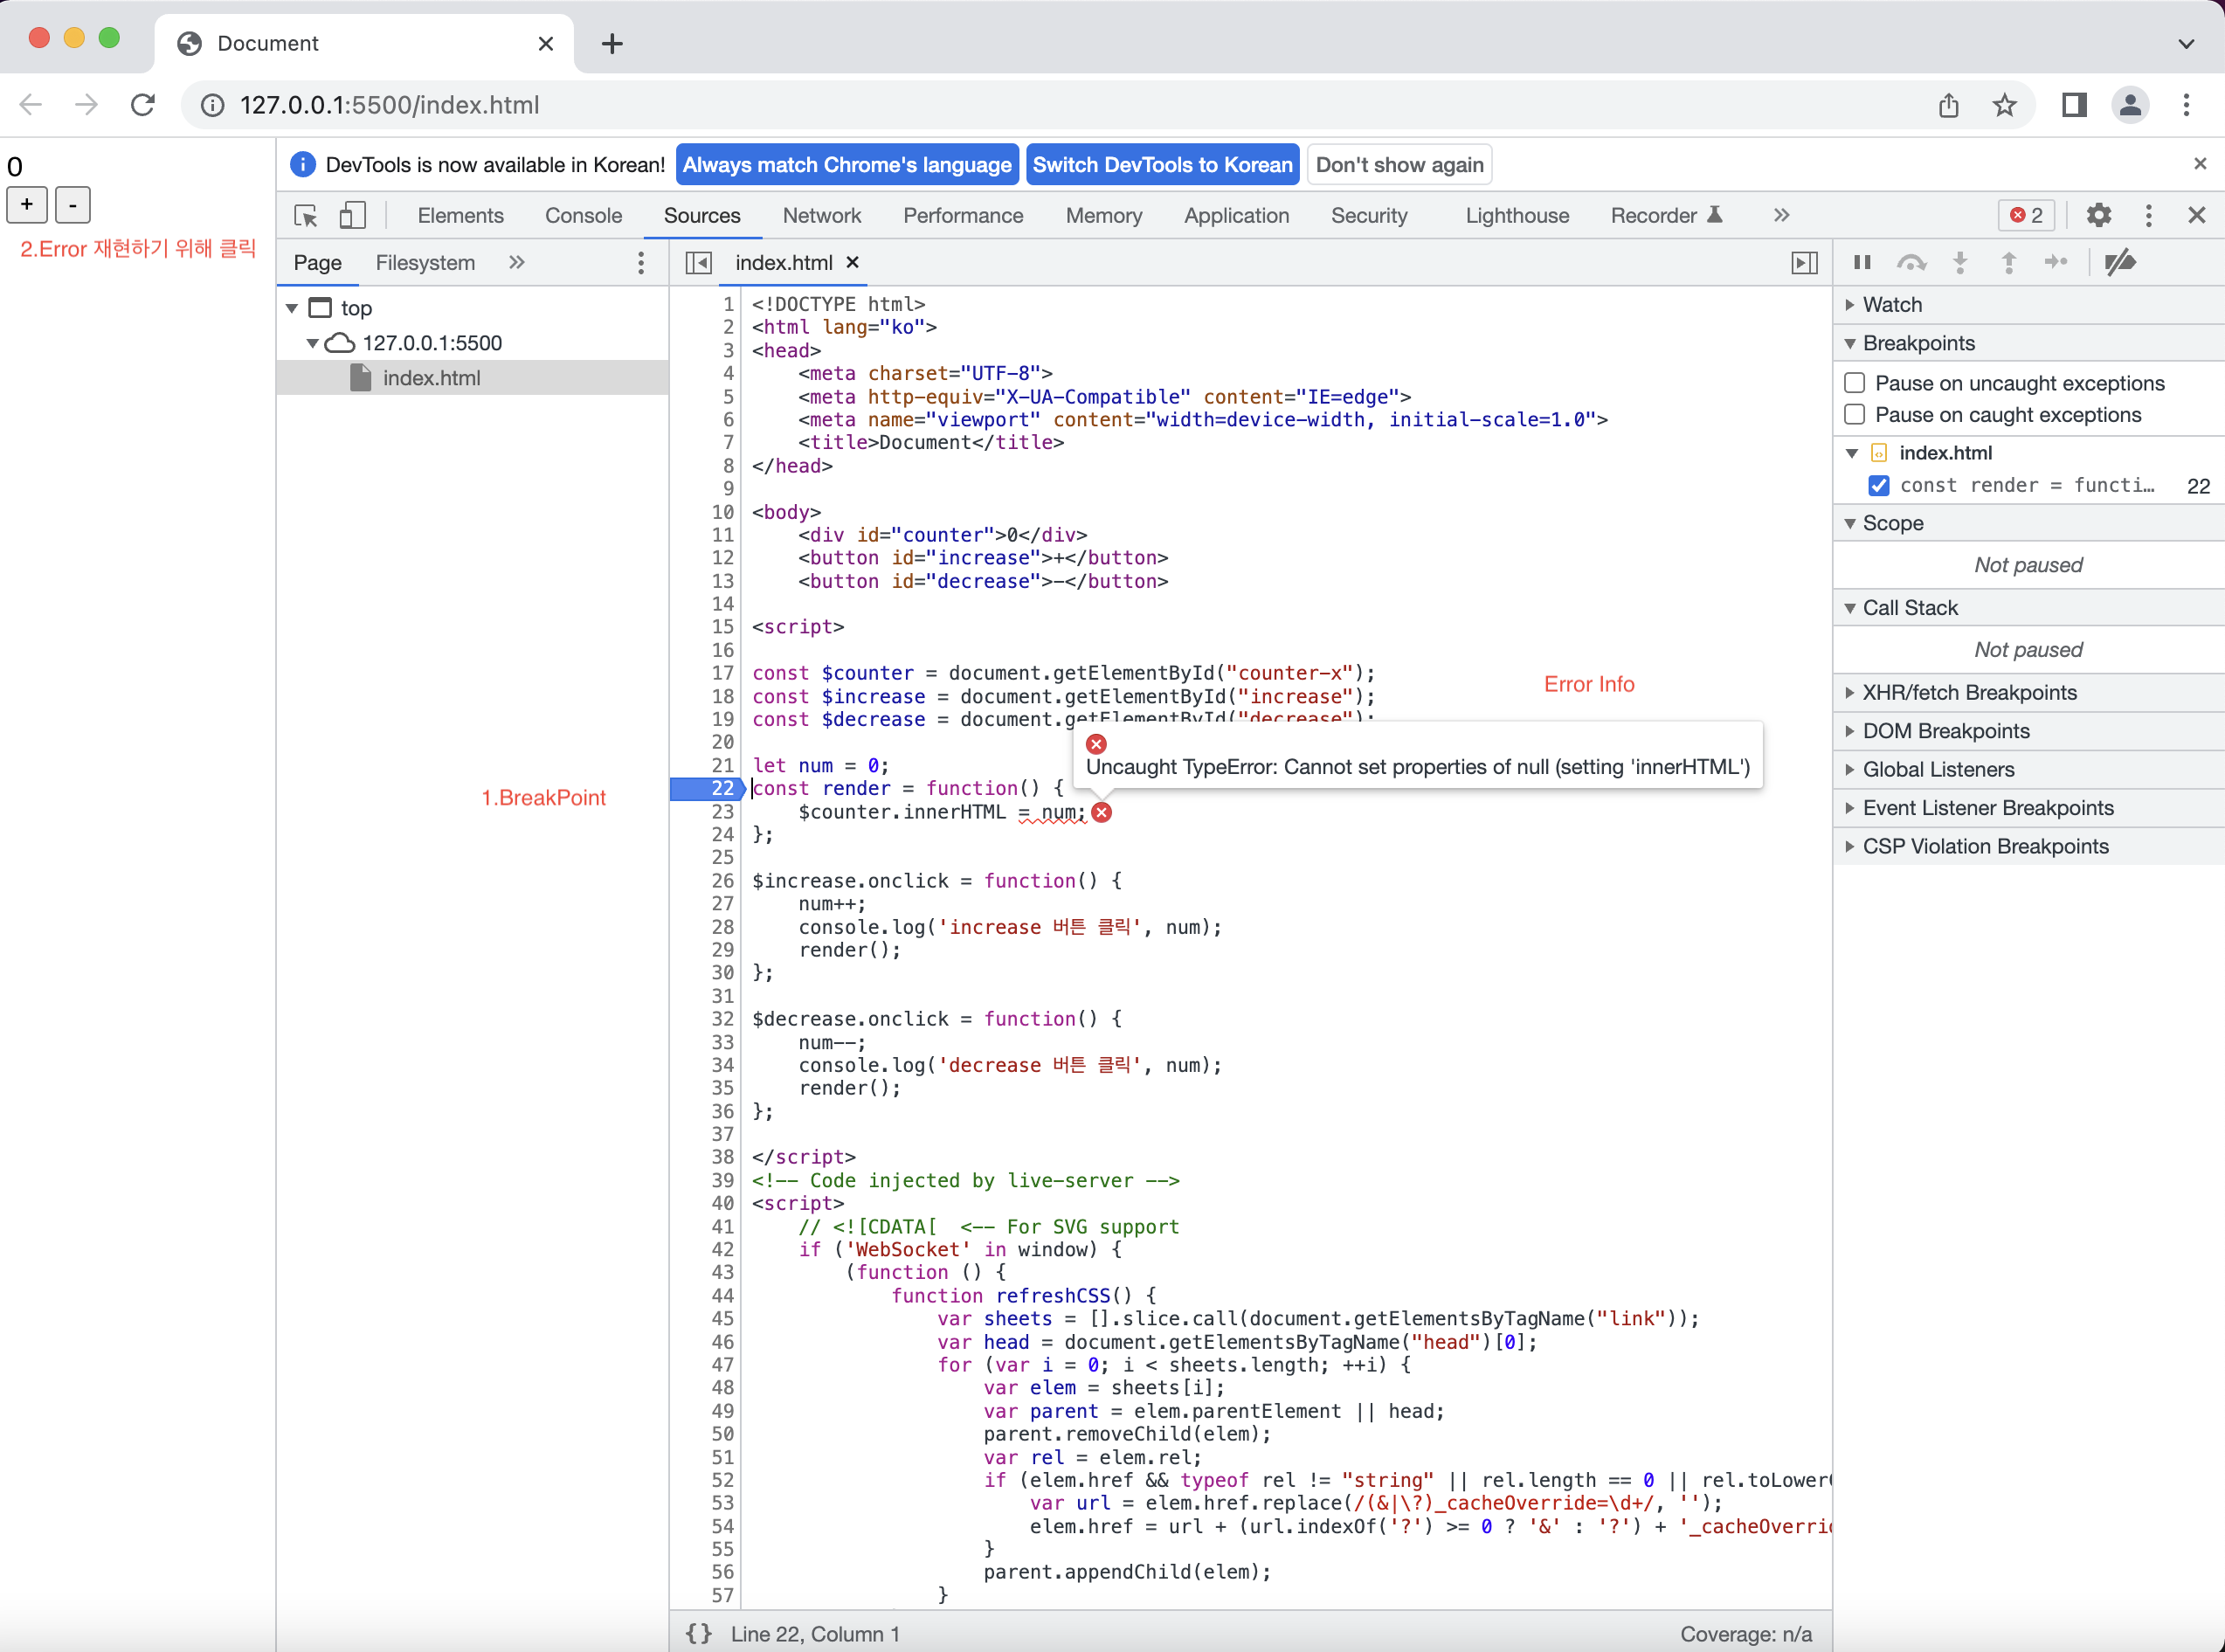Click the pause script execution button

coord(1862,262)
